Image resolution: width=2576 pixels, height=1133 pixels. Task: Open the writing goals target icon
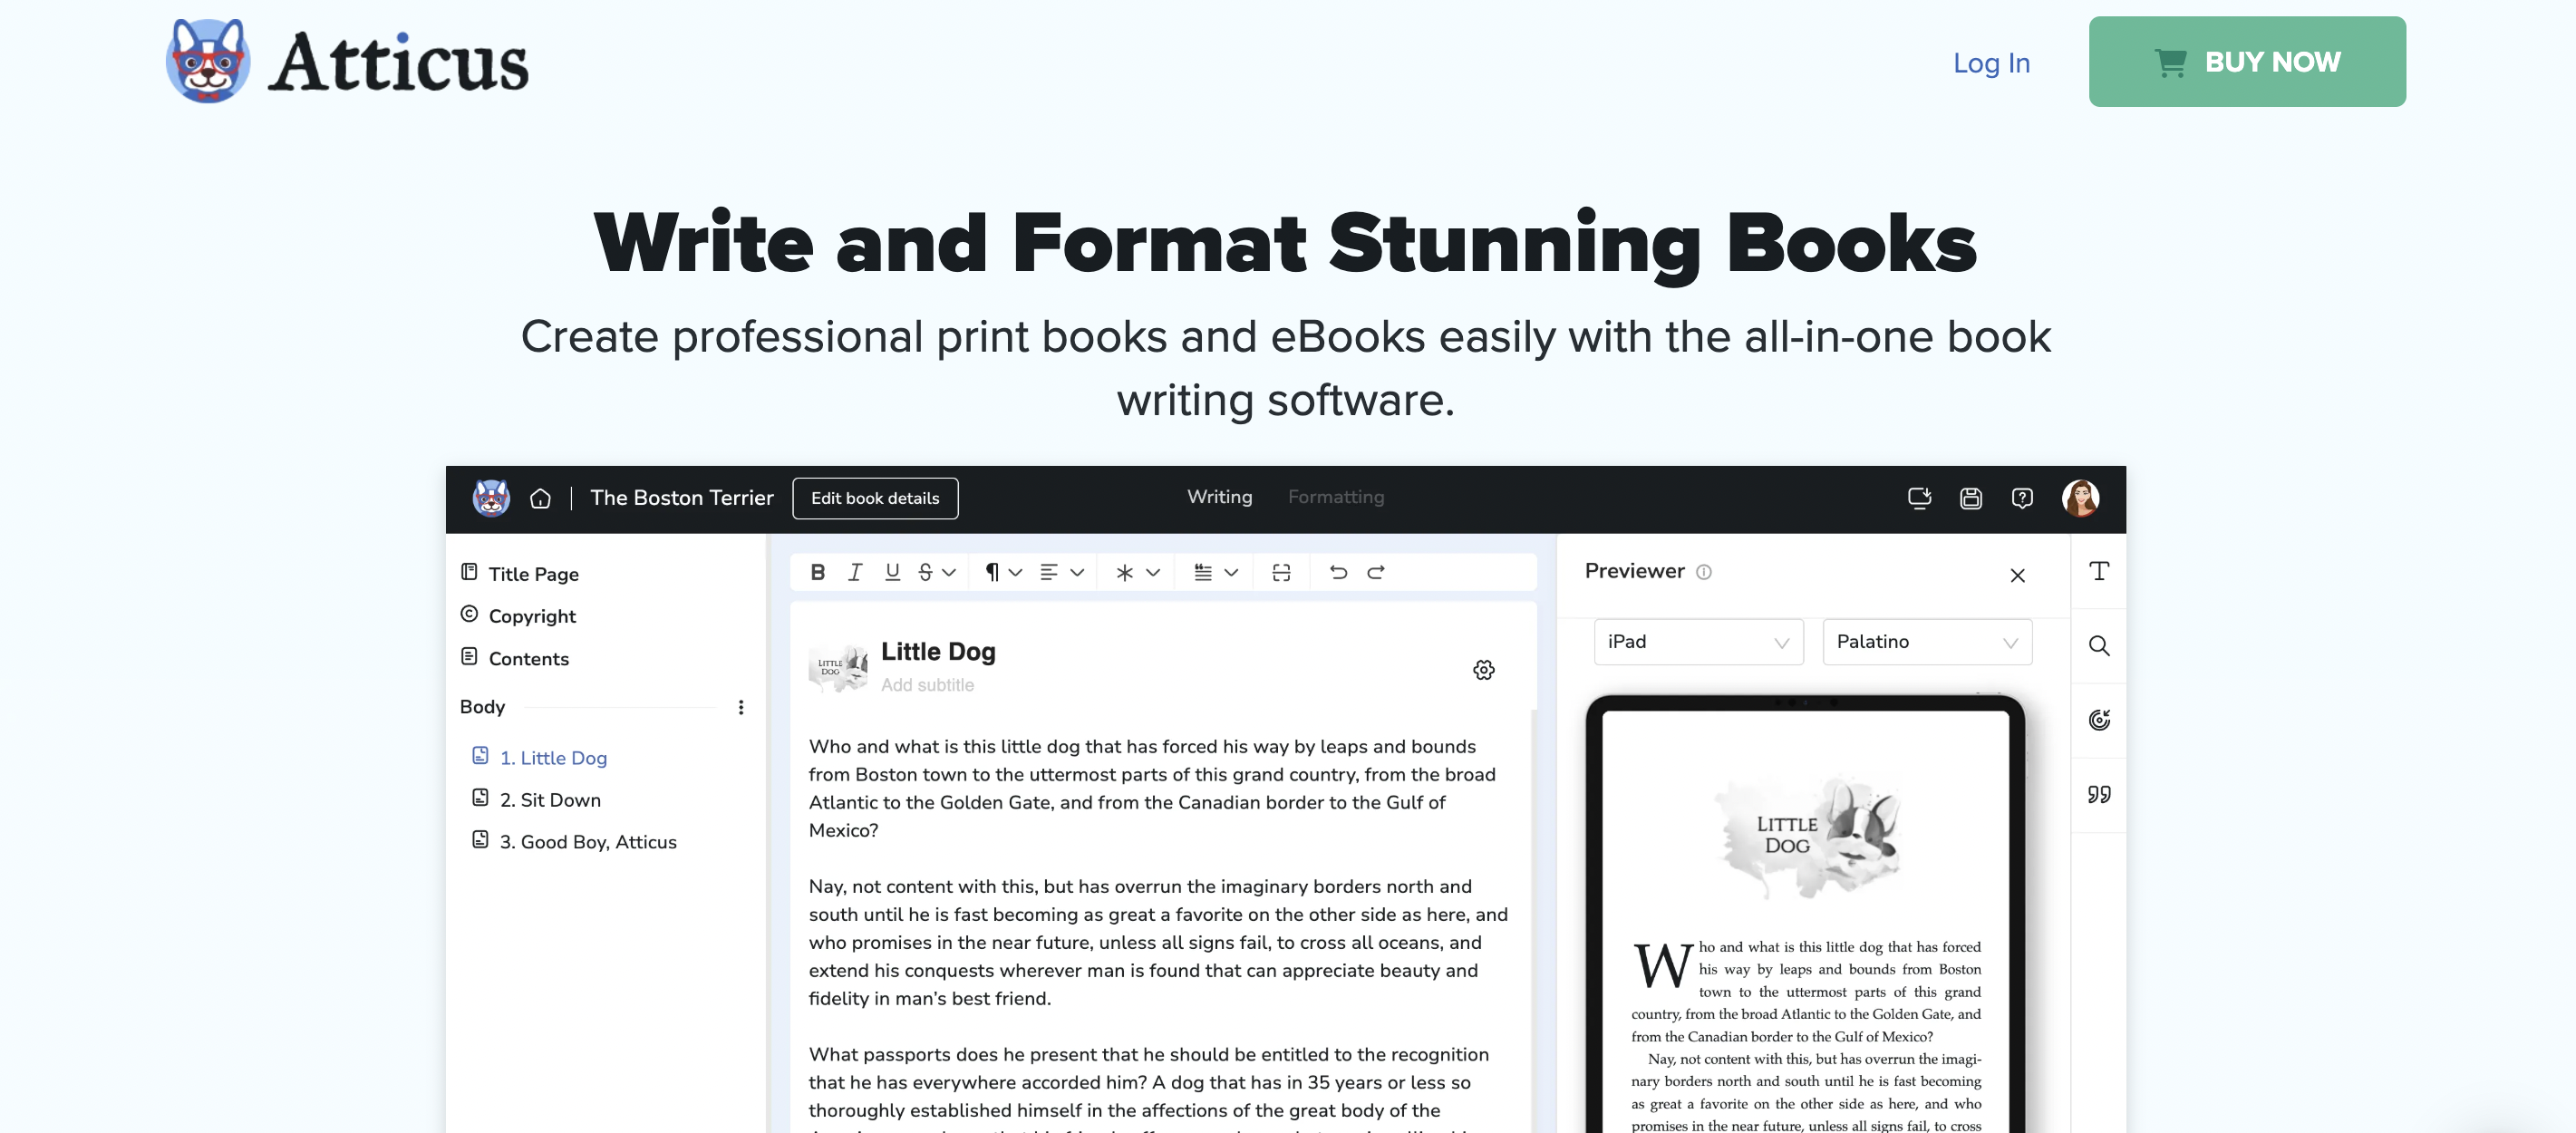click(2099, 720)
